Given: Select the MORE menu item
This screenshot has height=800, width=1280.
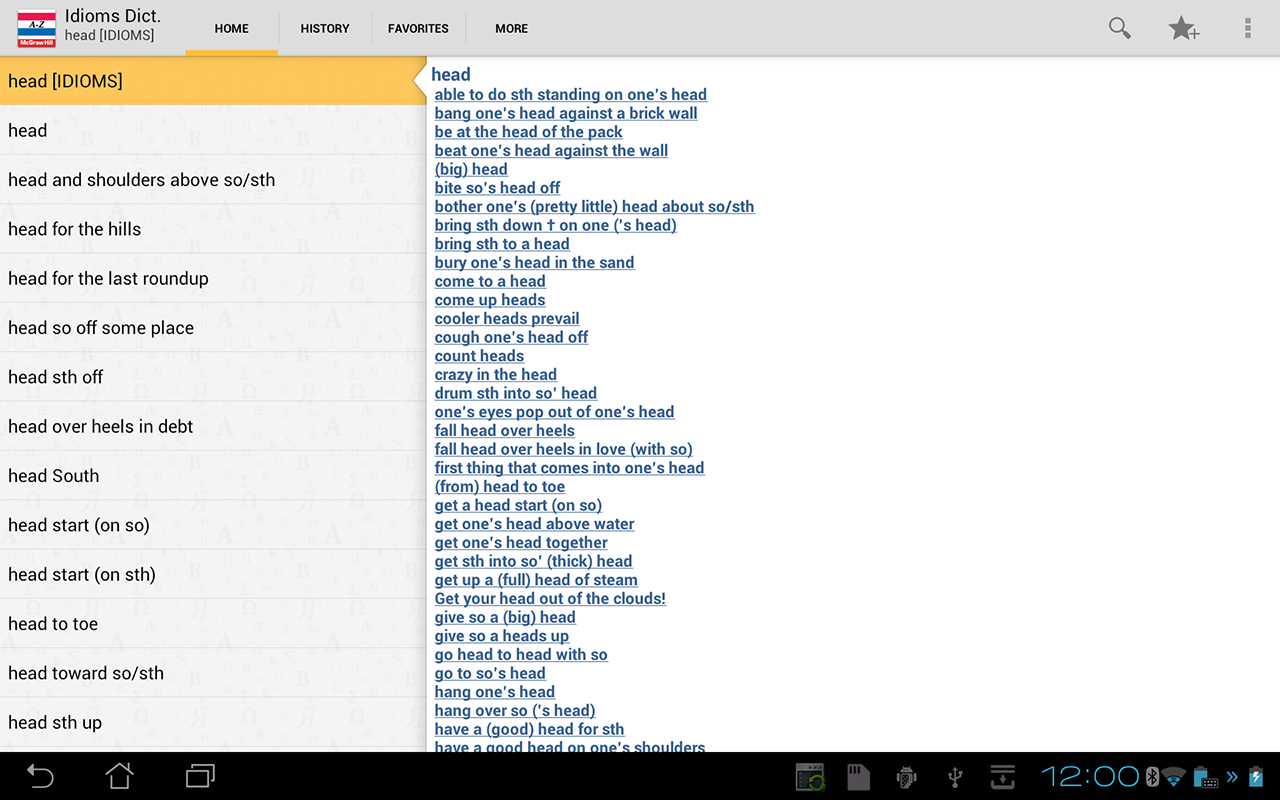Looking at the screenshot, I should tap(511, 28).
